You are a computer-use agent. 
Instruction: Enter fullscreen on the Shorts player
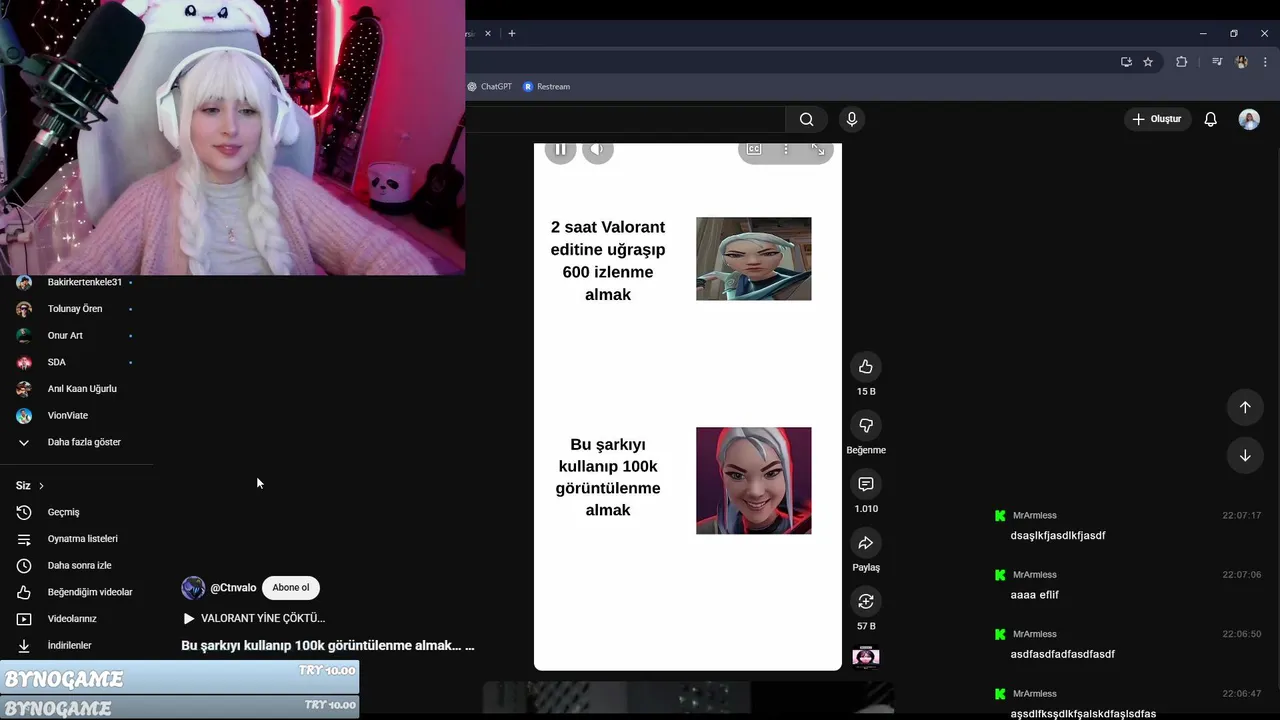818,149
